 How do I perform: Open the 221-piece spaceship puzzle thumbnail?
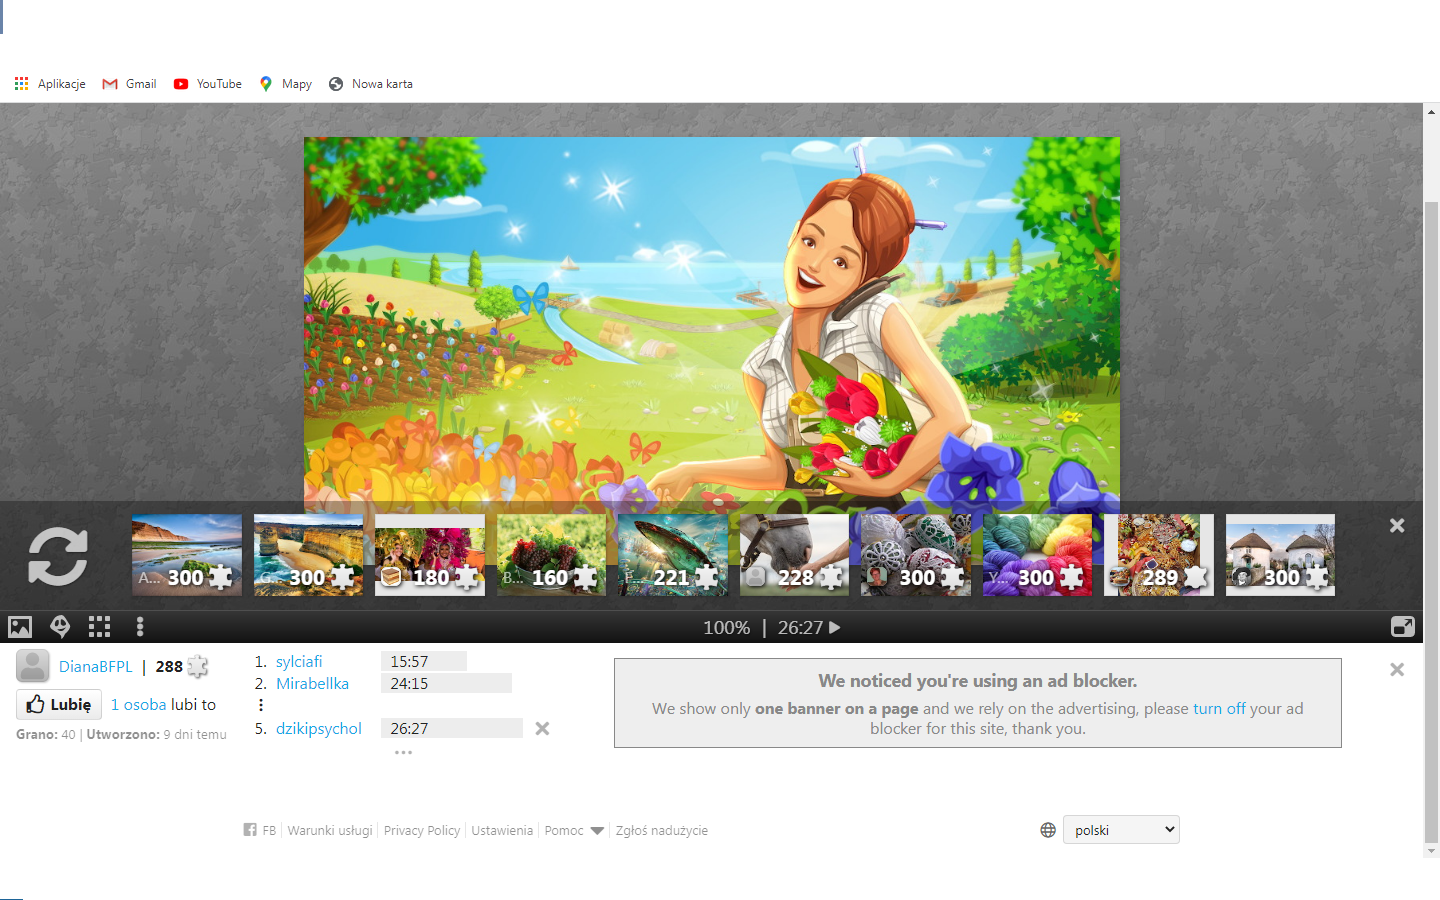(673, 555)
